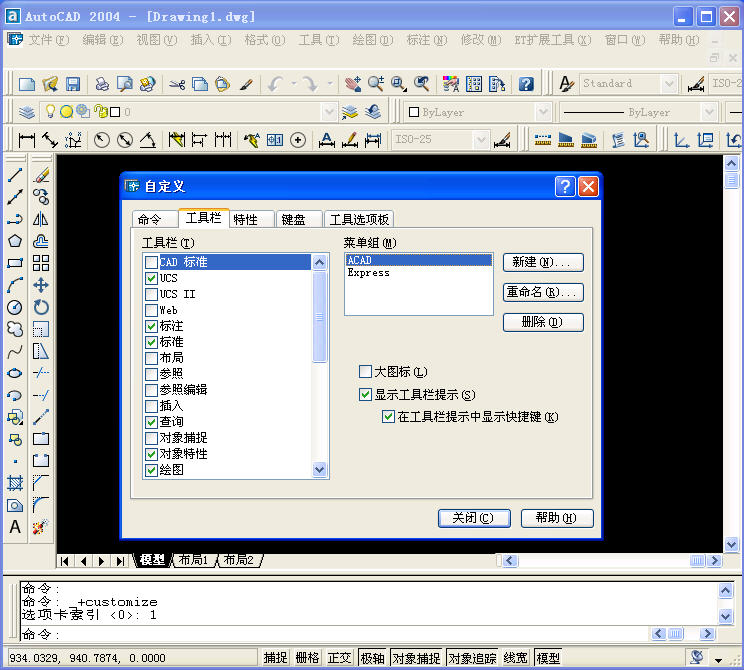Viewport: 744px width, 670px height.
Task: Click the communication center tray icon
Action: tap(698, 658)
